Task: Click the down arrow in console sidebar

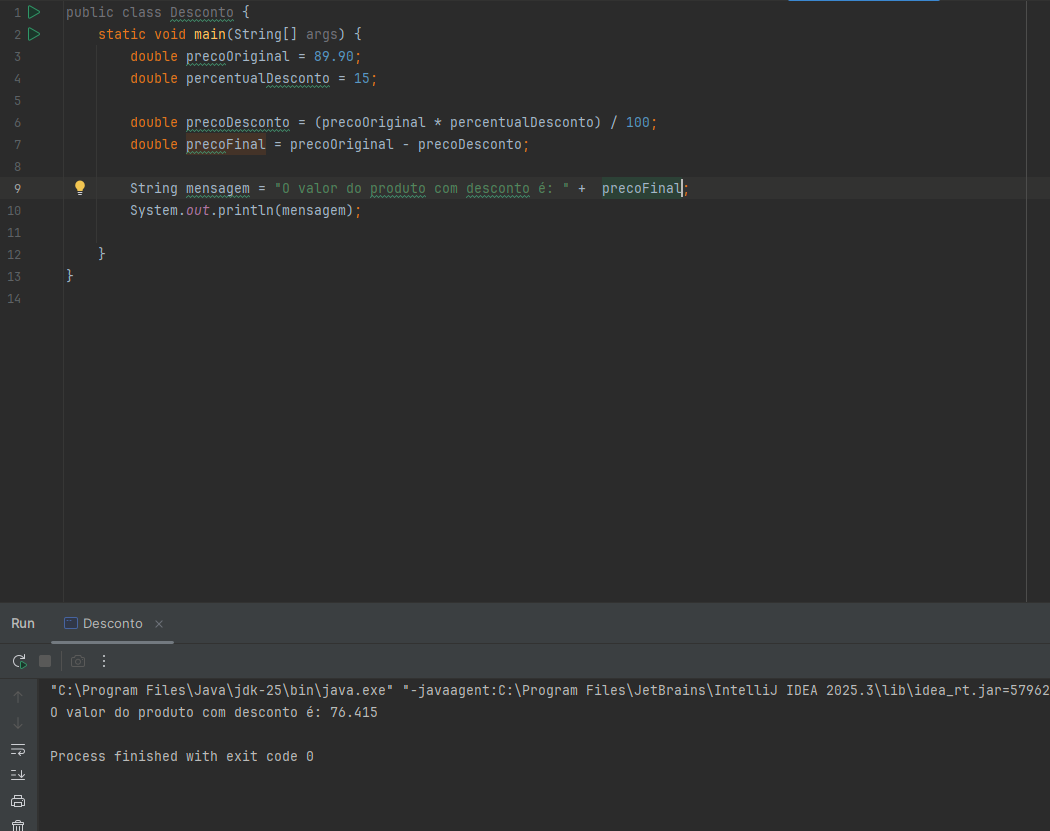Action: pos(18,723)
